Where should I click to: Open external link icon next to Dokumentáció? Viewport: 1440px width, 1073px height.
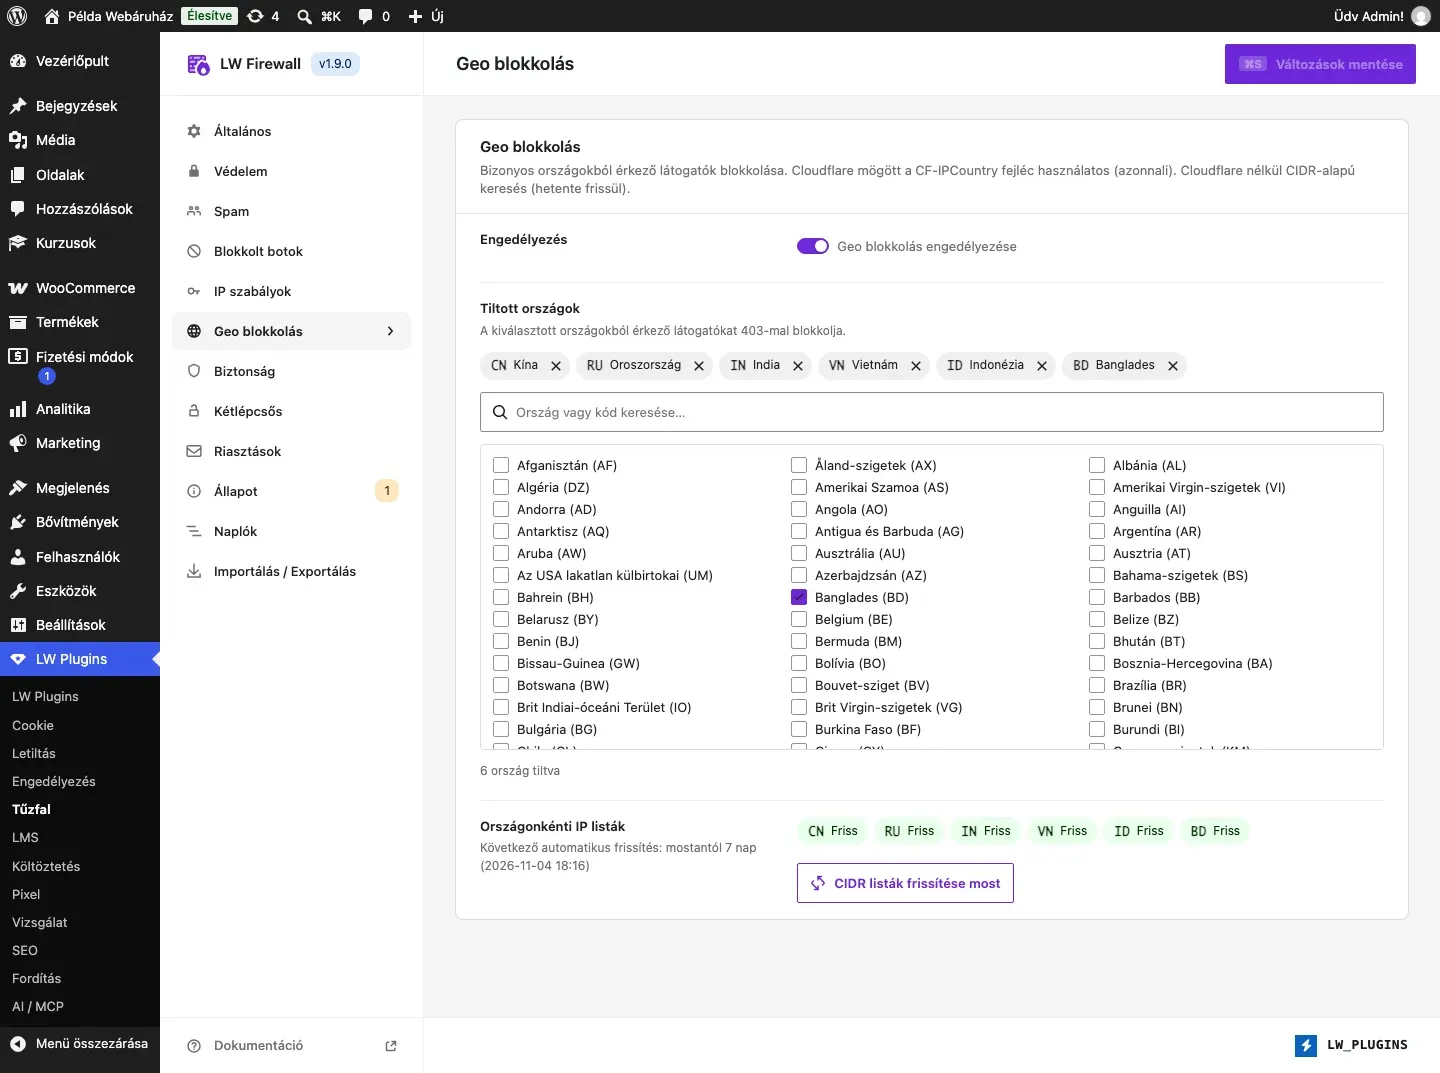[x=391, y=1046]
